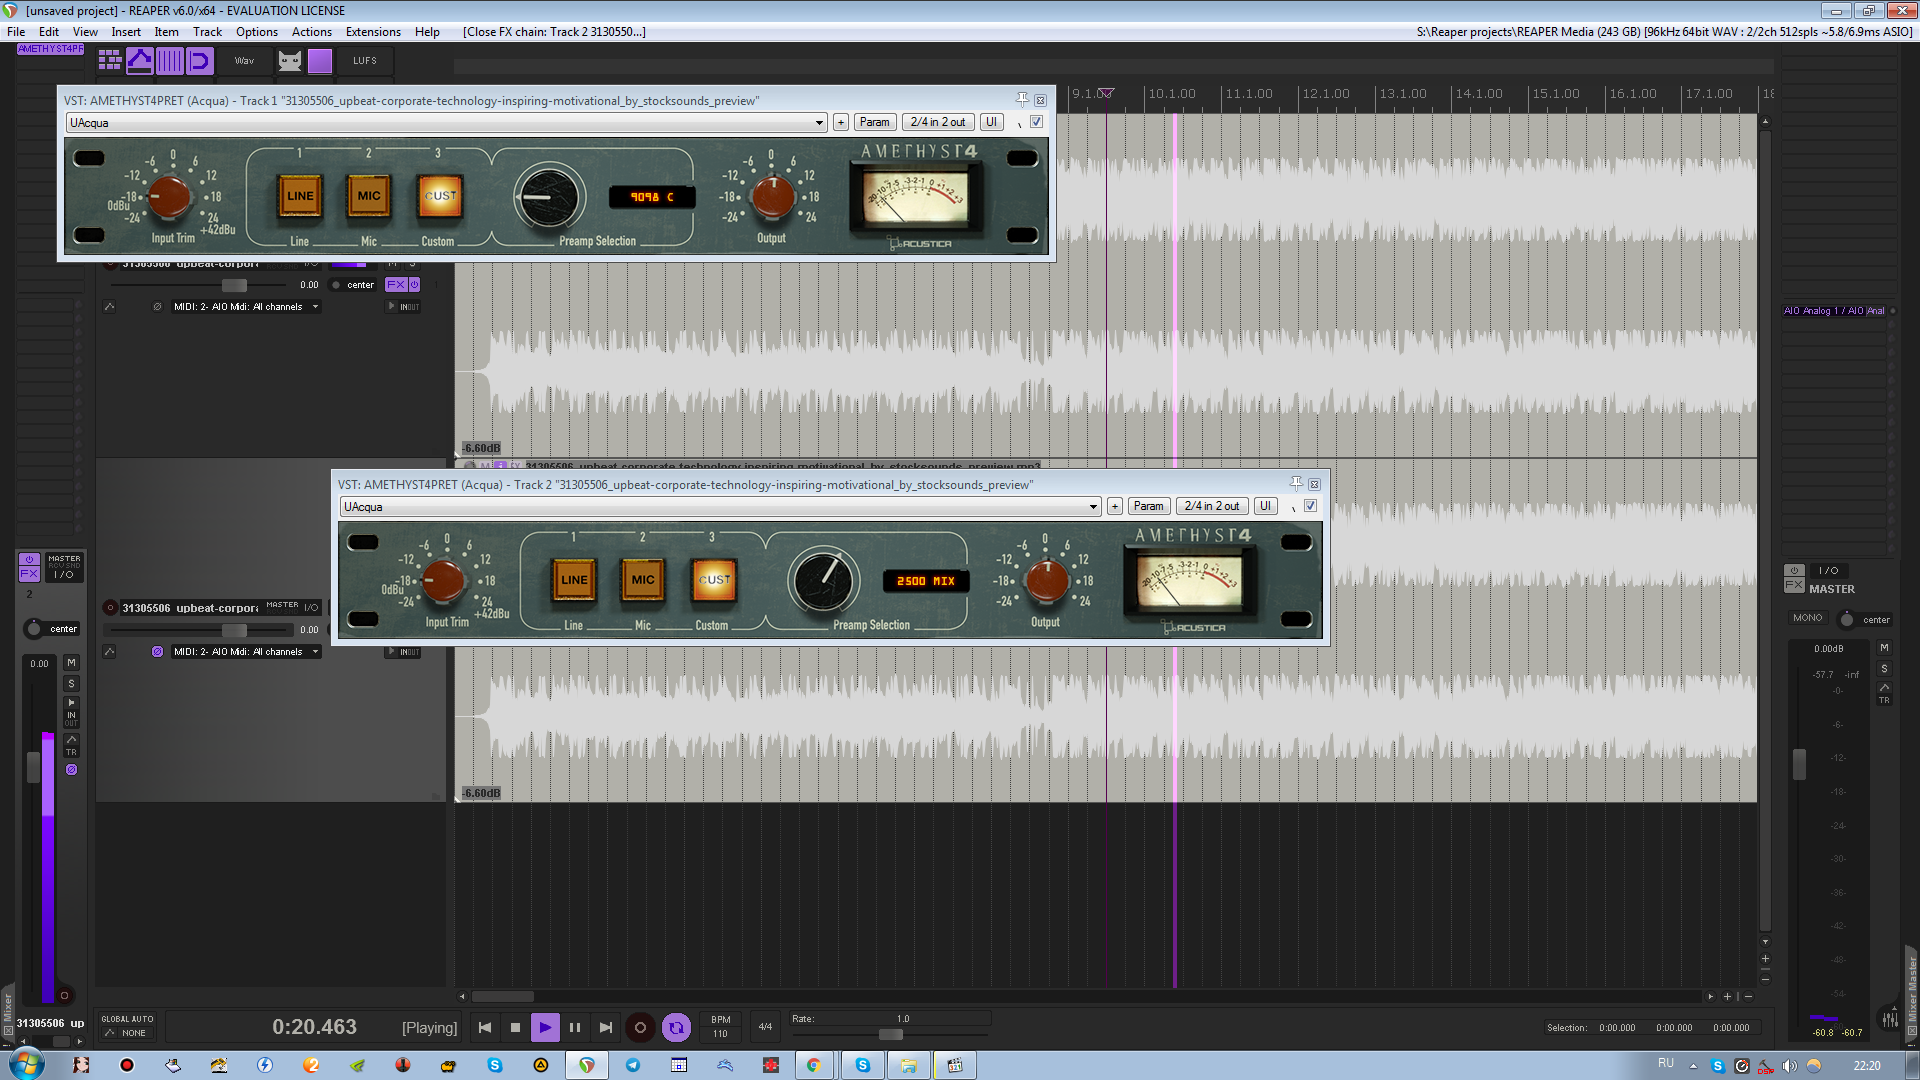Open FX chain for track 1

(396, 285)
